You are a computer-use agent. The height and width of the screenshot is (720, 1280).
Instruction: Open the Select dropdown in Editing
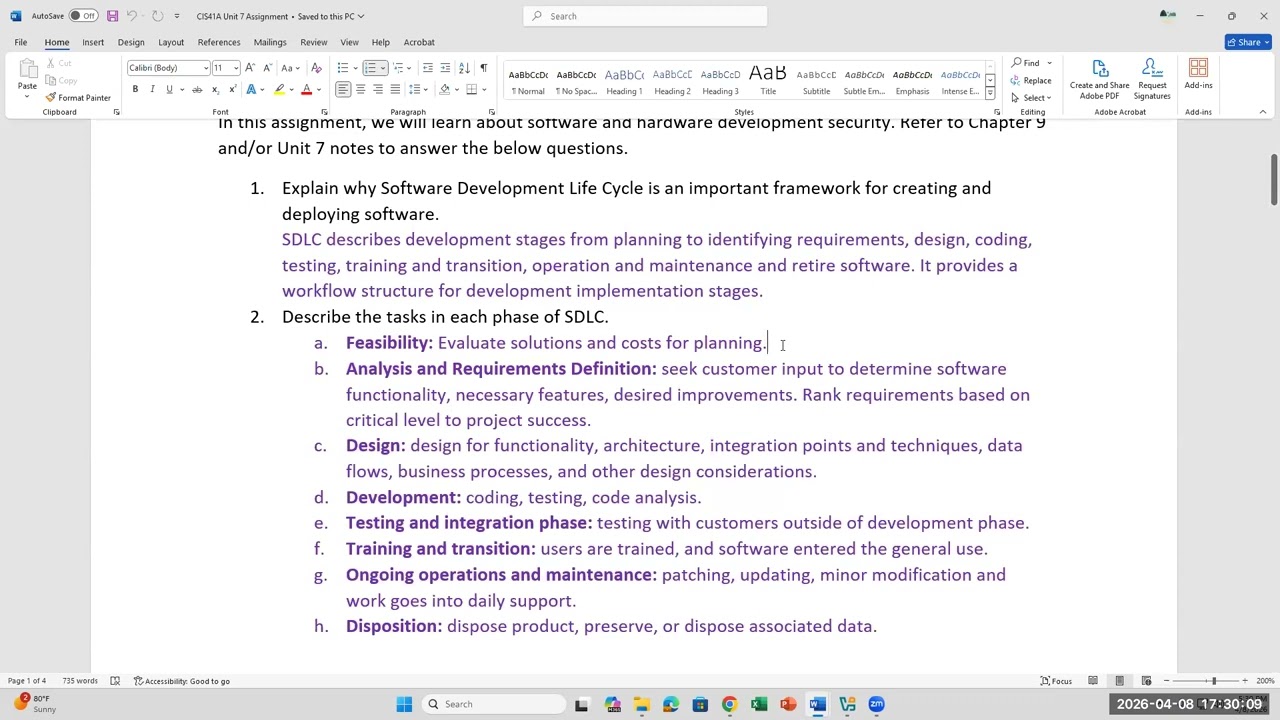tap(1030, 98)
